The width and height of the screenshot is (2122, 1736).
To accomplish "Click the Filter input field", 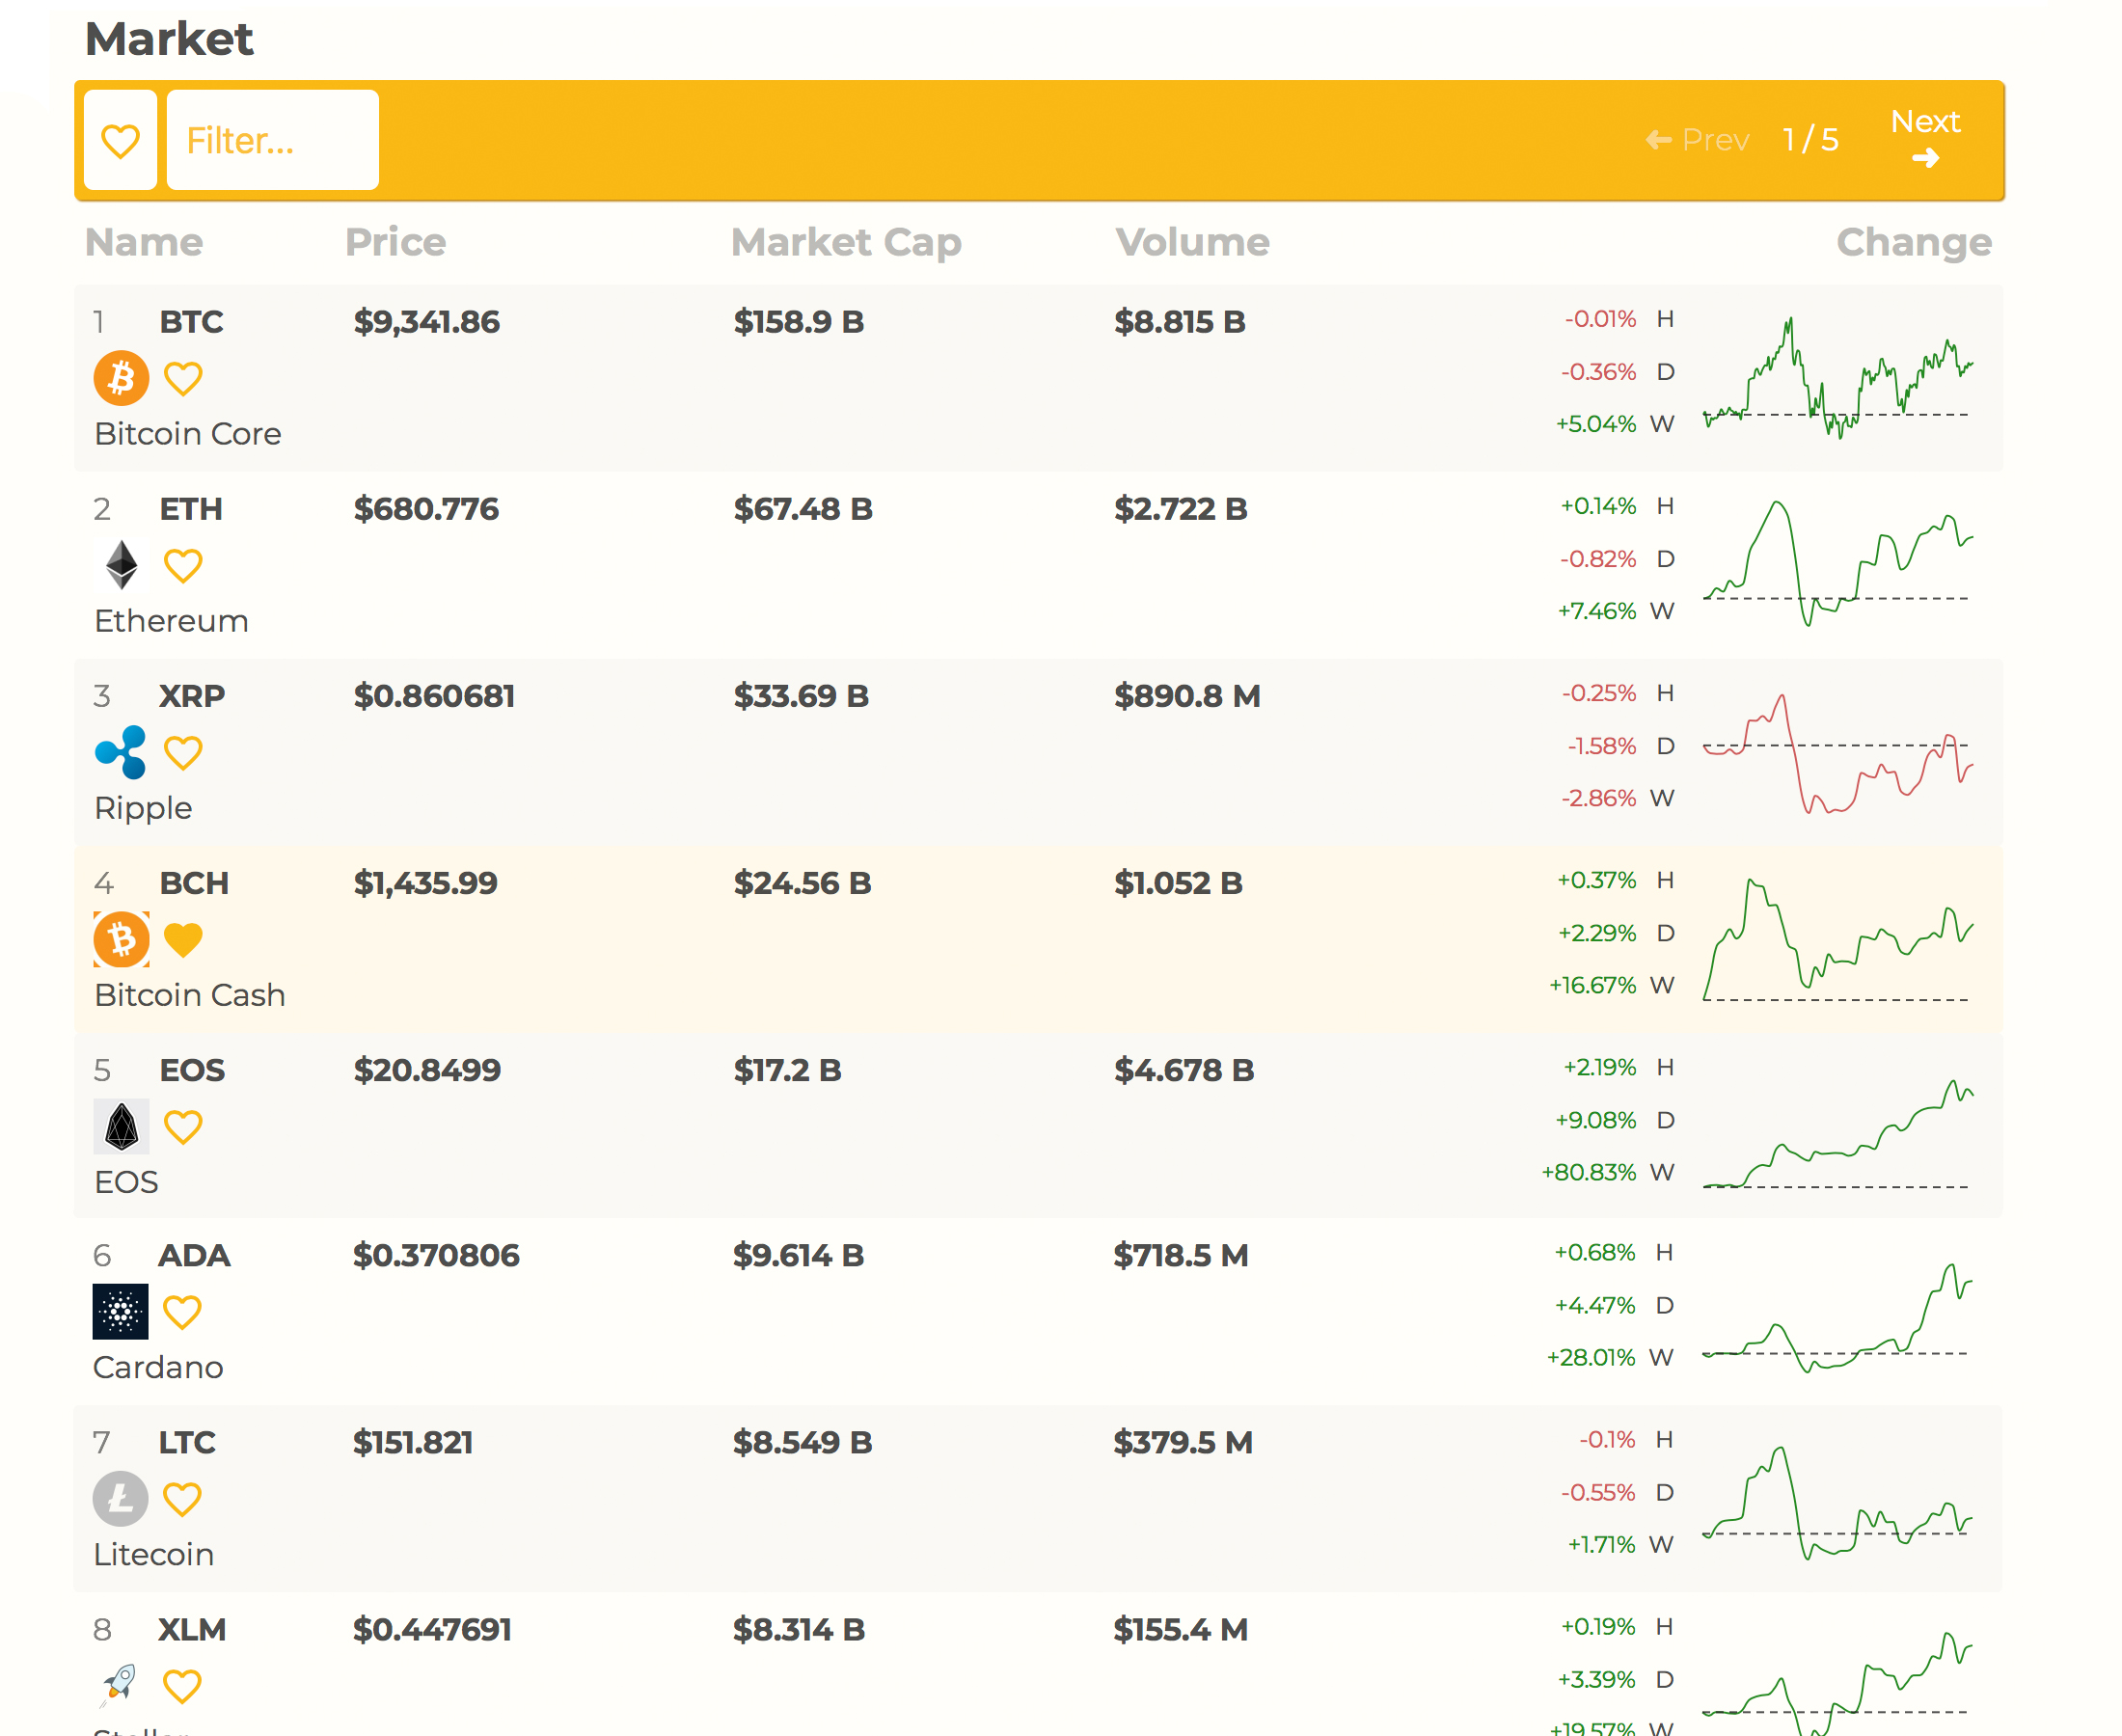I will pyautogui.click(x=272, y=140).
